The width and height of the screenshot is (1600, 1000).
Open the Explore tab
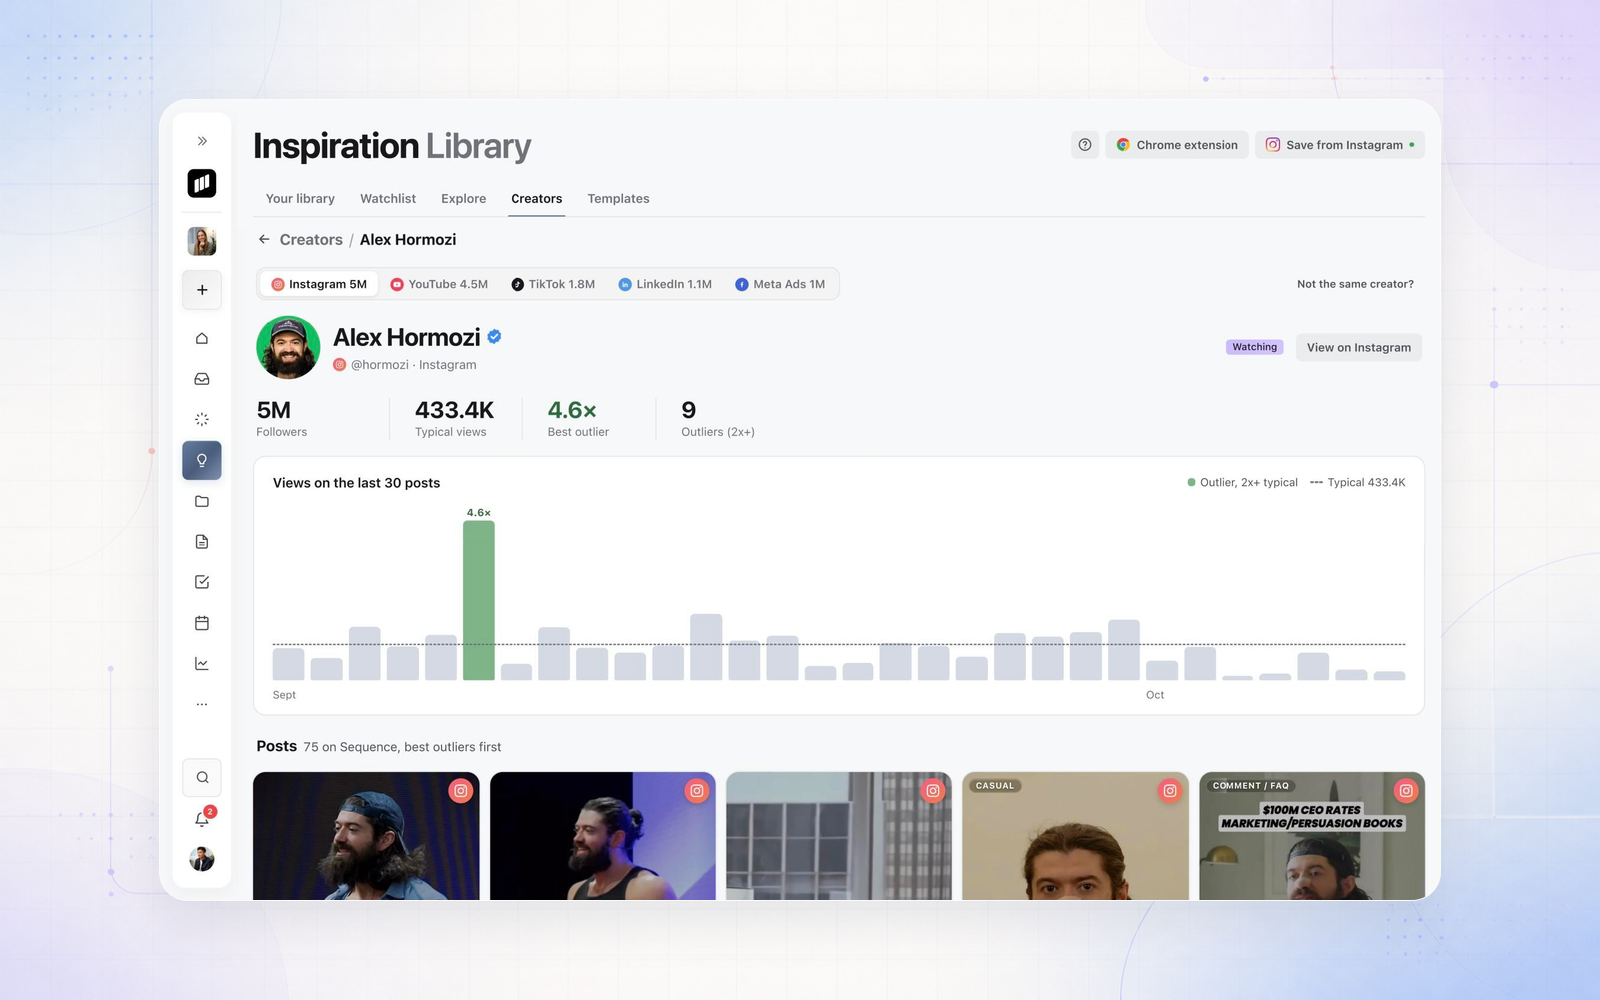tap(464, 199)
